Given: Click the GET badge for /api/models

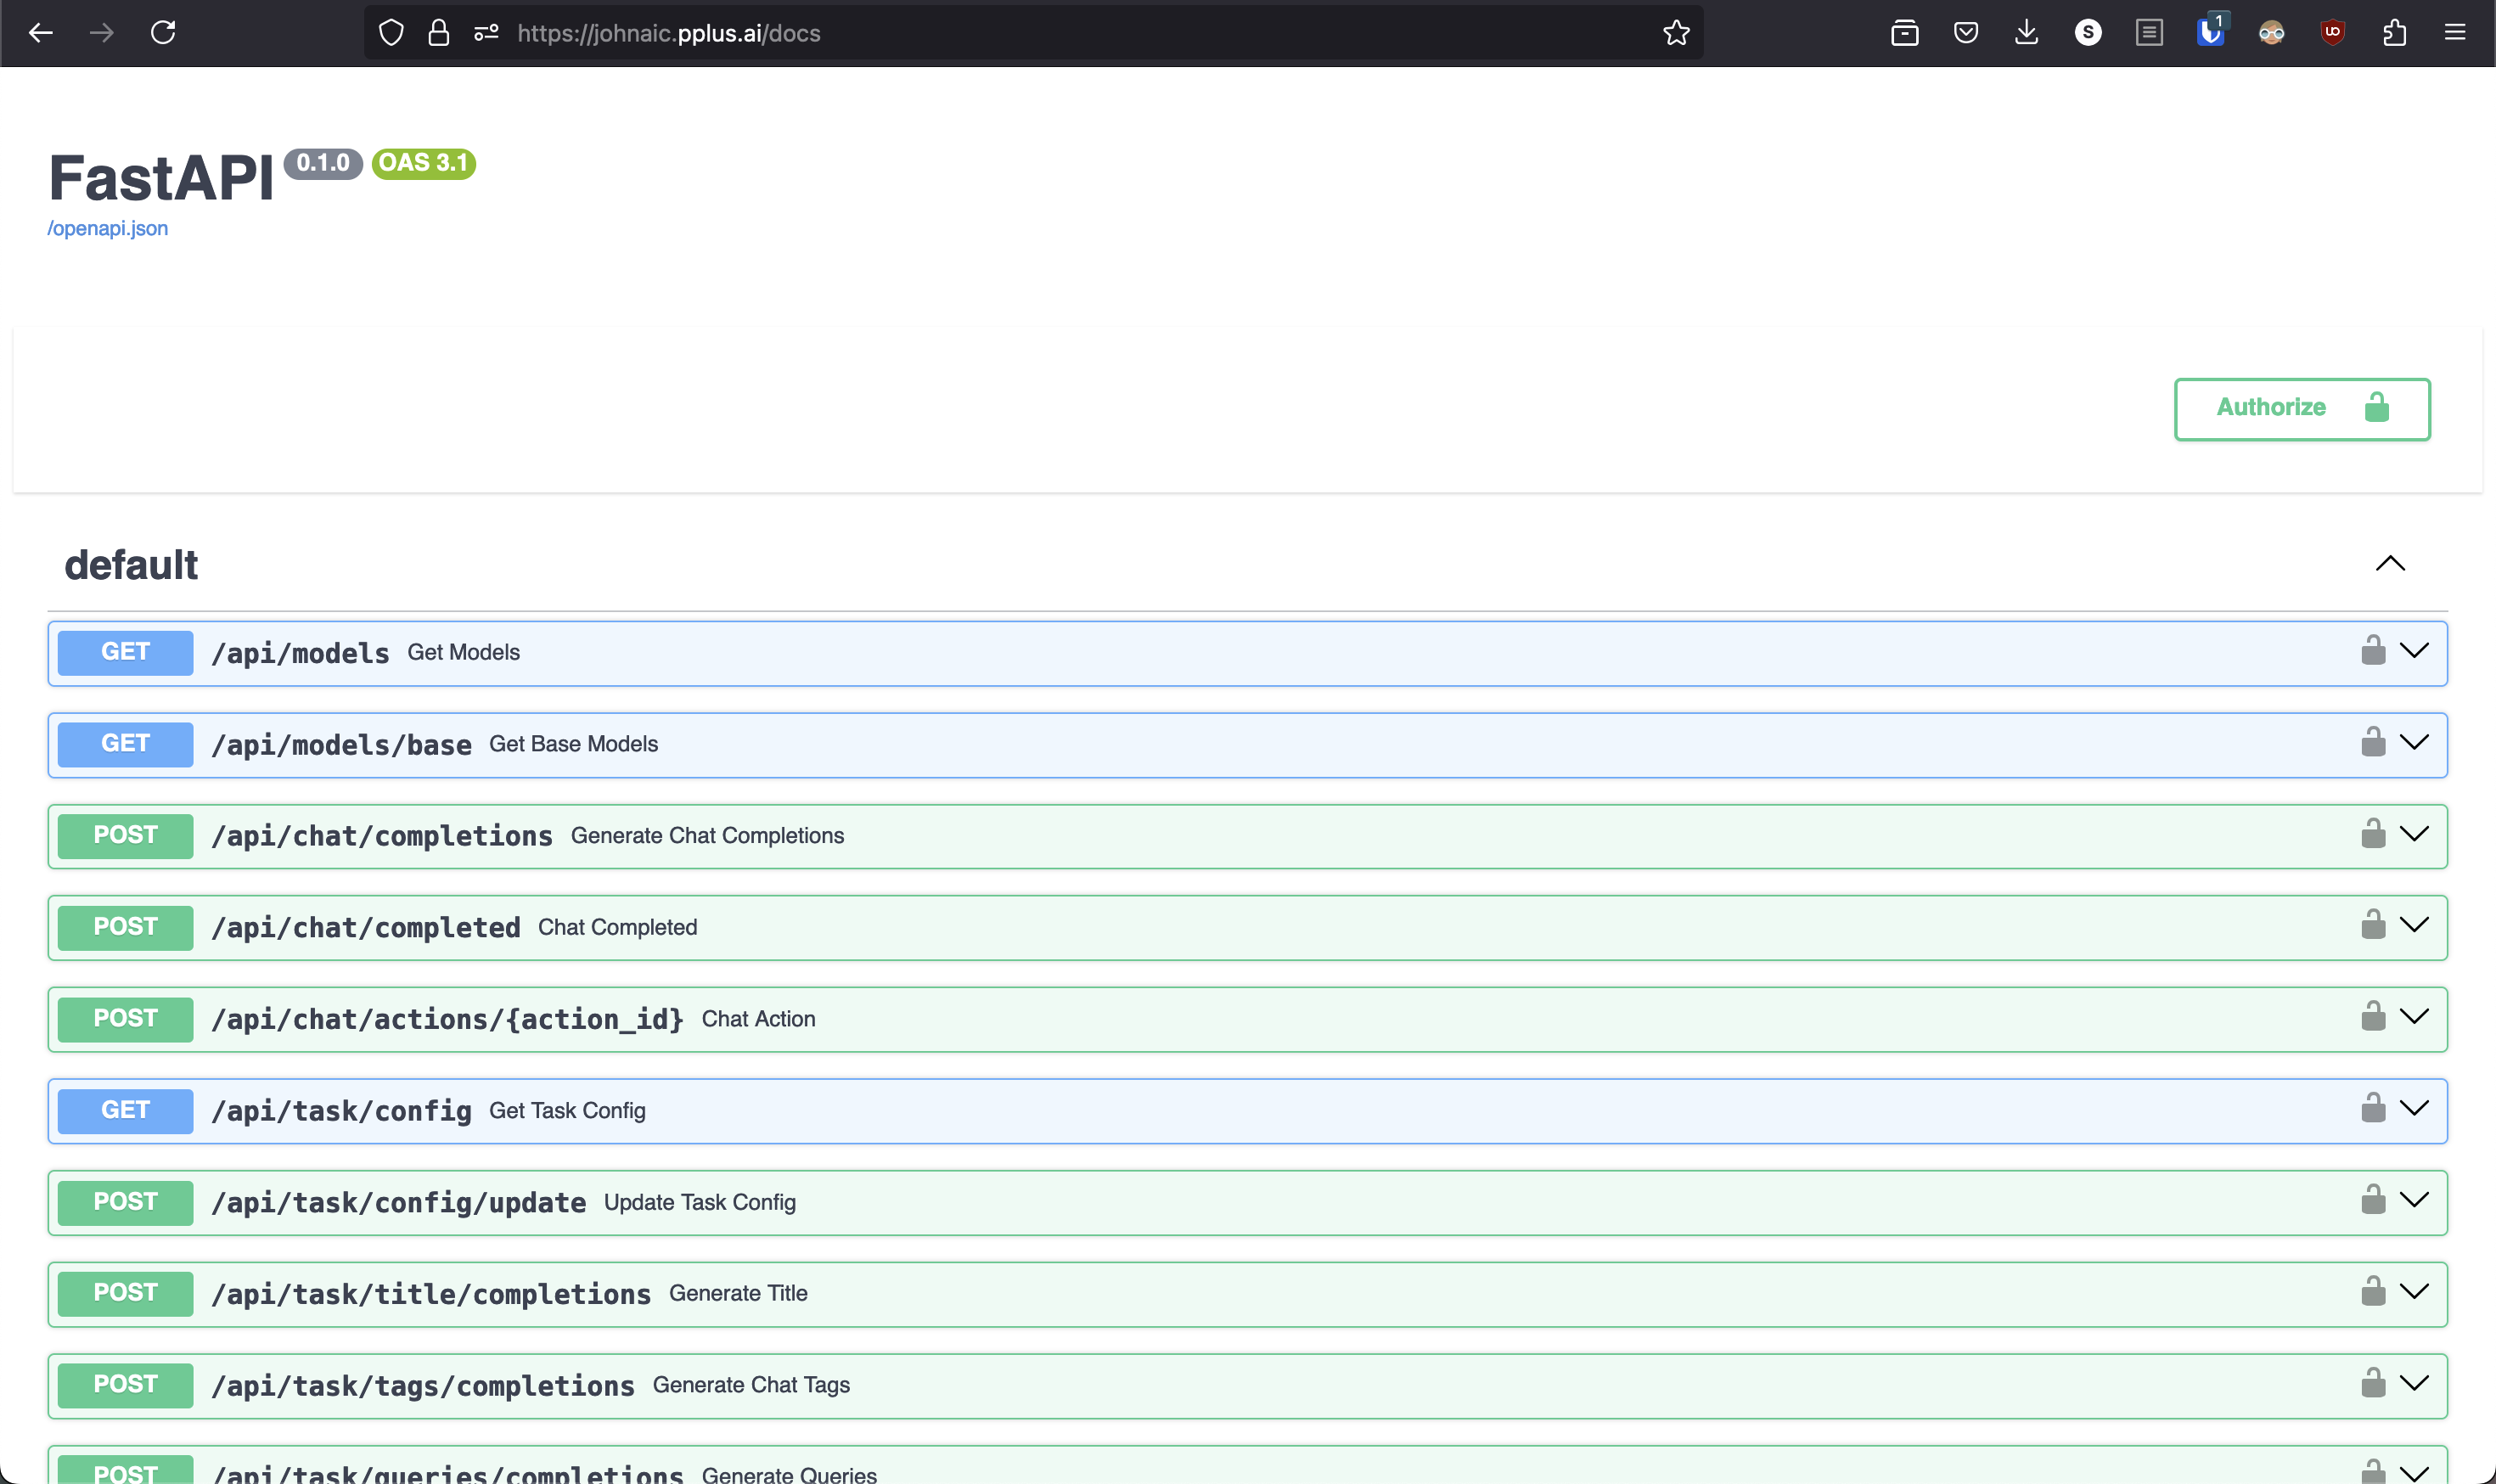Looking at the screenshot, I should 125,652.
